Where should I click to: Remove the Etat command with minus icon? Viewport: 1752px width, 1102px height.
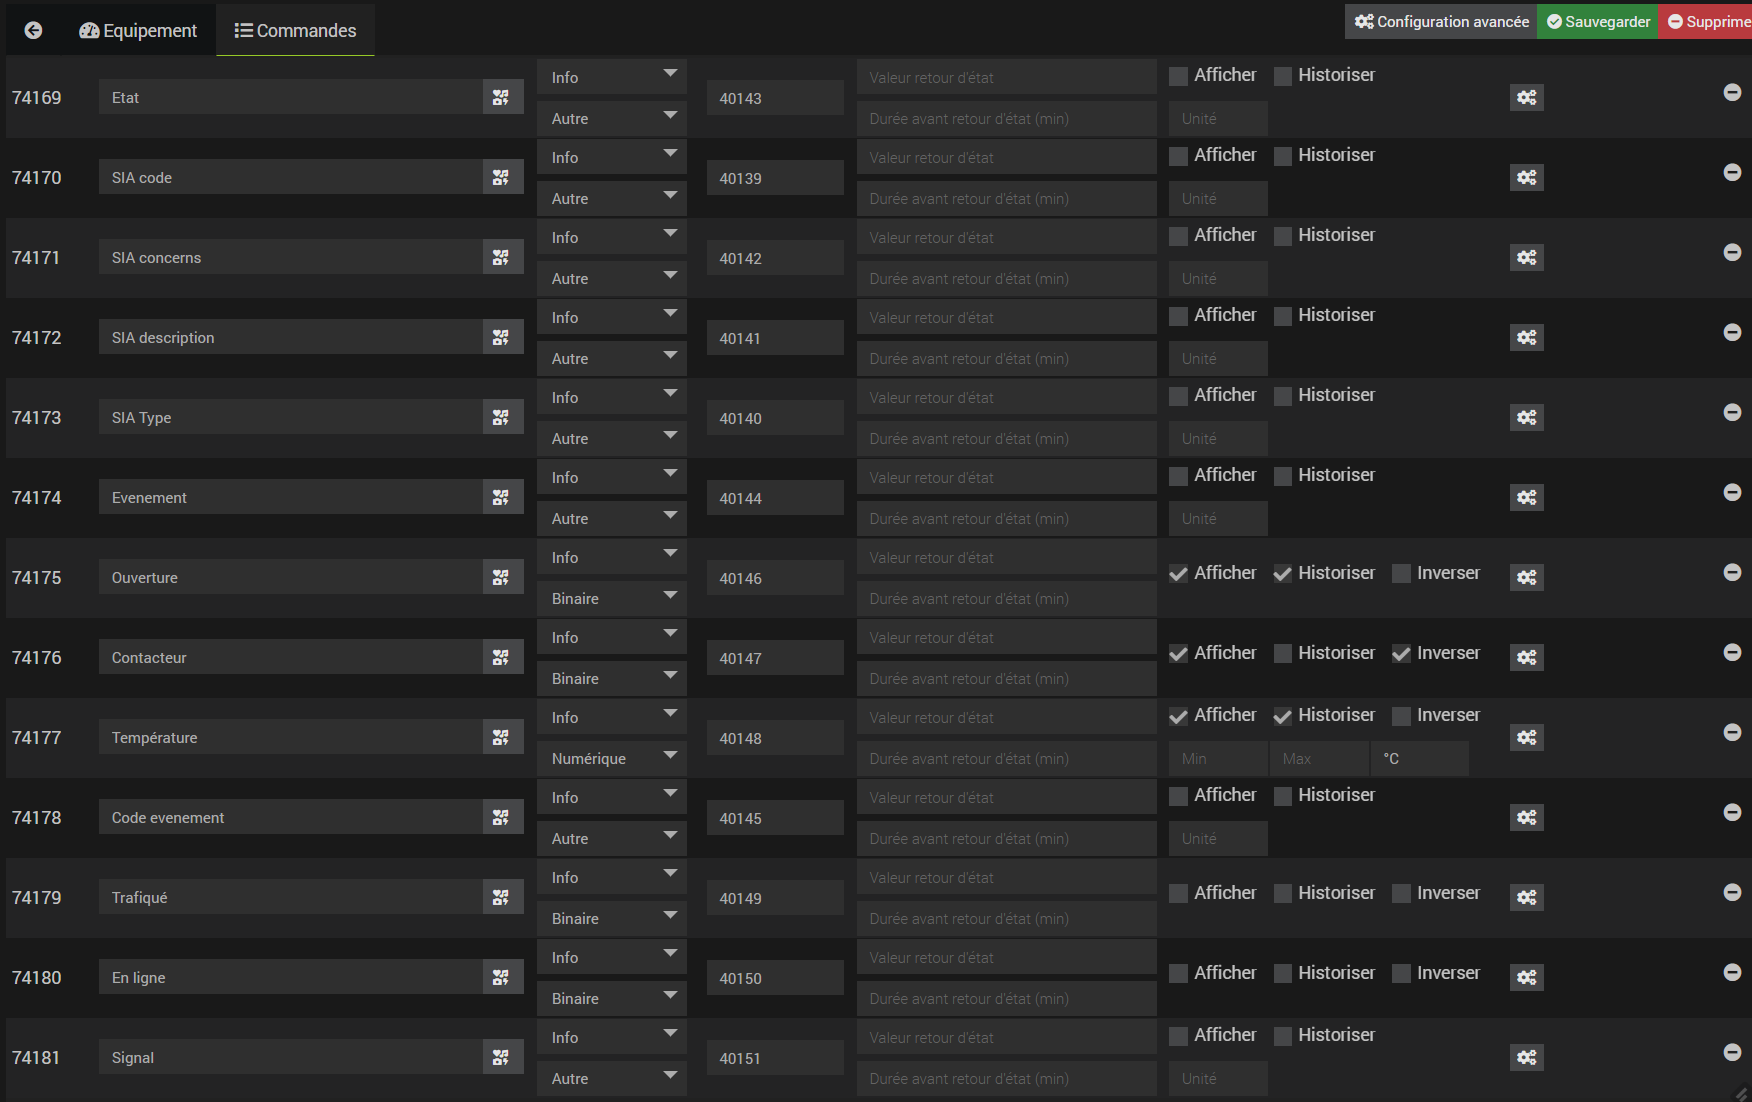[x=1733, y=92]
